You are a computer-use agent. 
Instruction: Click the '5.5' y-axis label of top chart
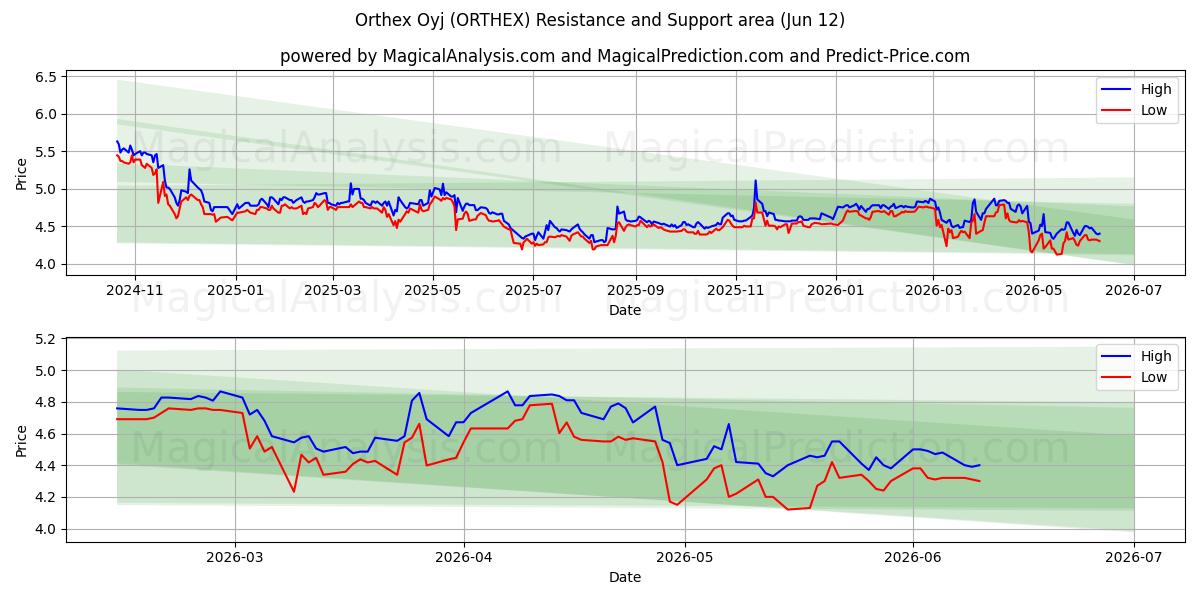(x=48, y=152)
